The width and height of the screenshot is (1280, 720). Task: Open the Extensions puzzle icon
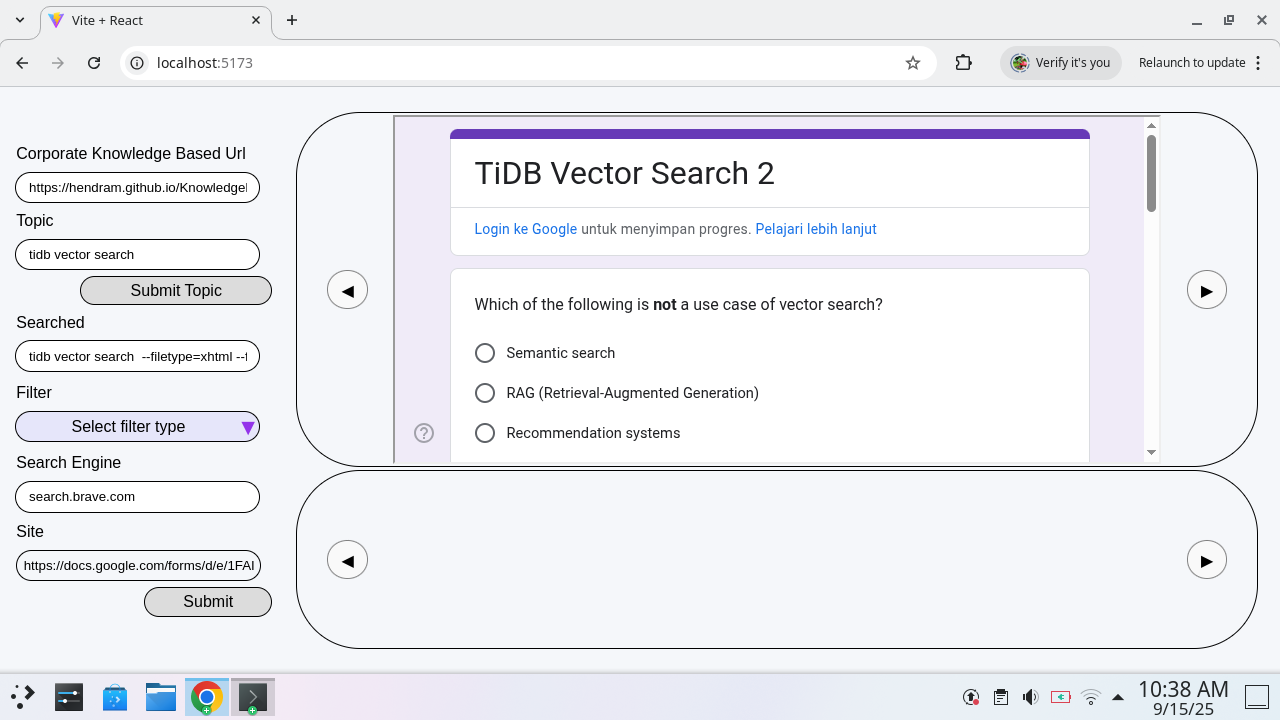pos(963,63)
